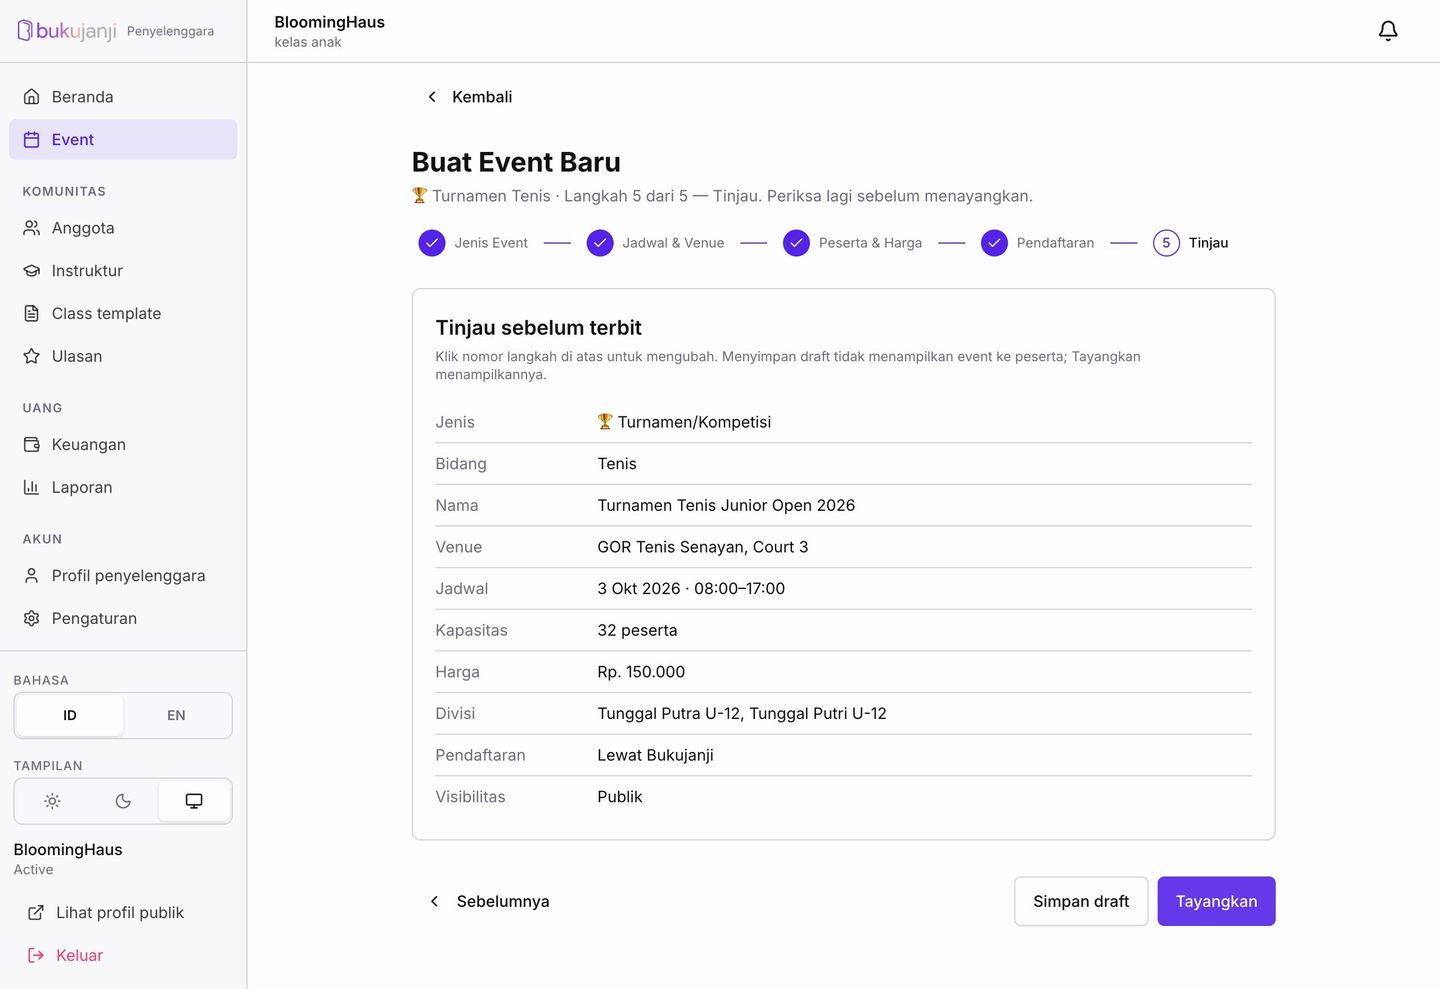Click Turnamen/Kompetisi value in Jenis row

point(684,422)
